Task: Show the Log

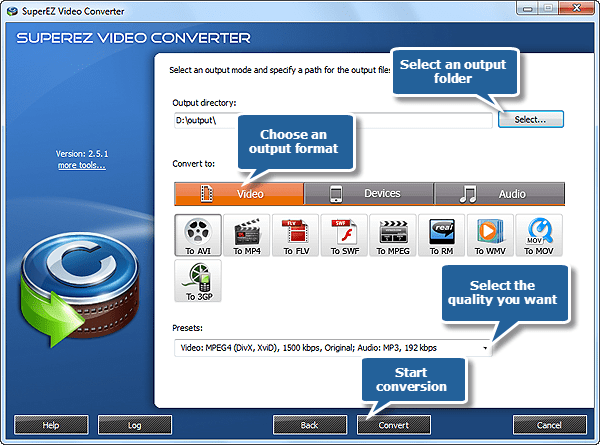Action: pos(135,425)
